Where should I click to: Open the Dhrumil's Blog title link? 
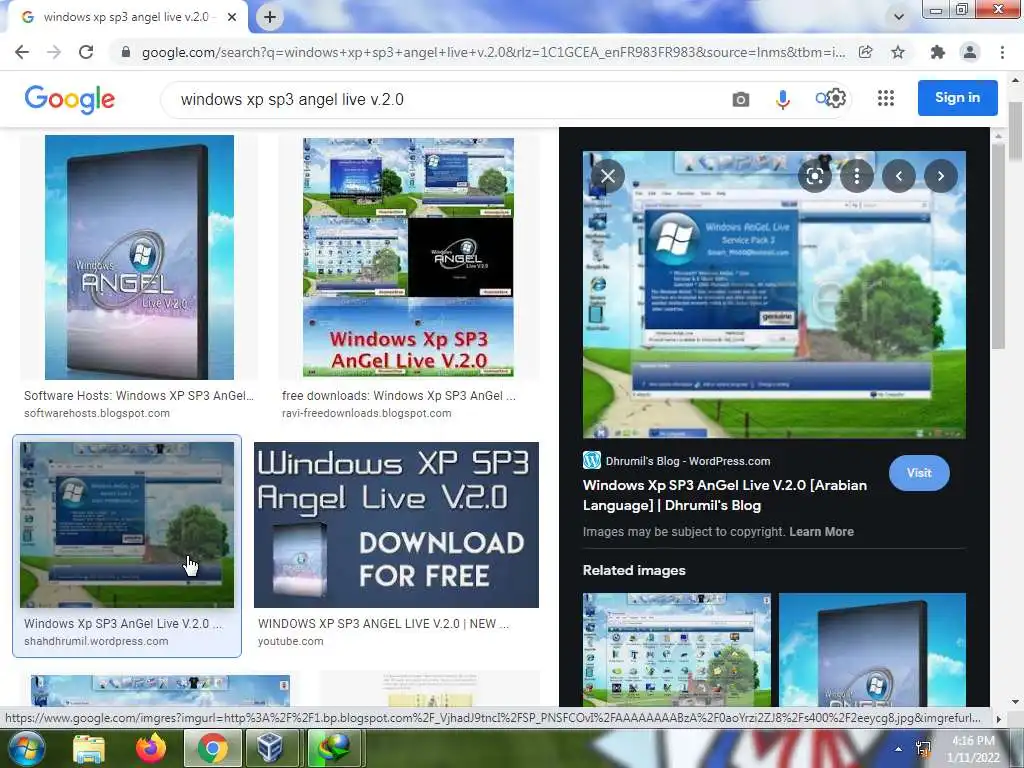point(725,495)
